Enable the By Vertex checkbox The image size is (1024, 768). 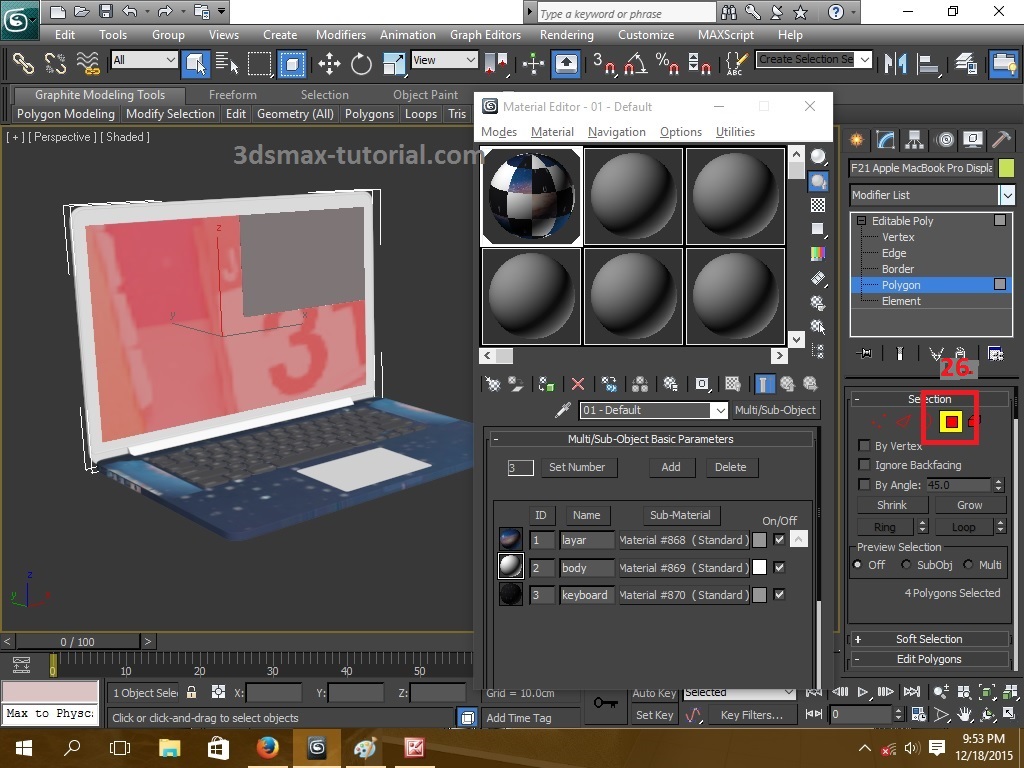(x=864, y=446)
